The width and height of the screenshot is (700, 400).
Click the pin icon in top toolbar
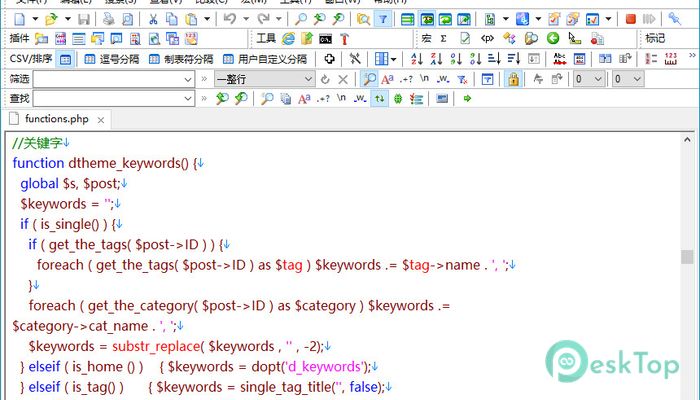(674, 19)
